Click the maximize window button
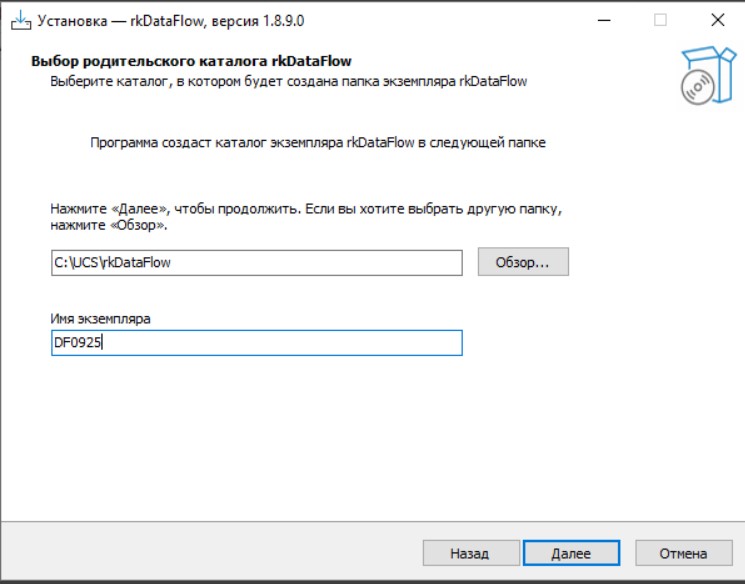The width and height of the screenshot is (745, 584). click(x=660, y=19)
